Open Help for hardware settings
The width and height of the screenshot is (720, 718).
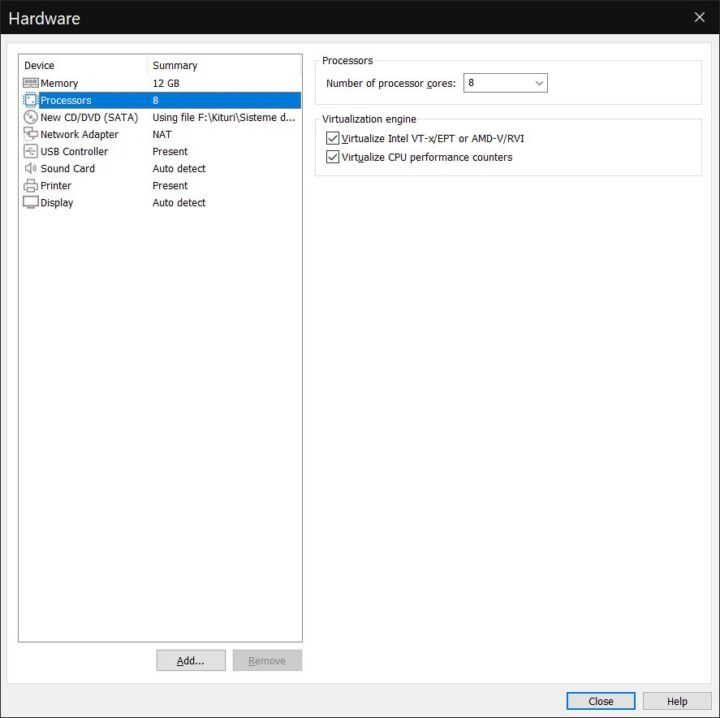point(677,701)
